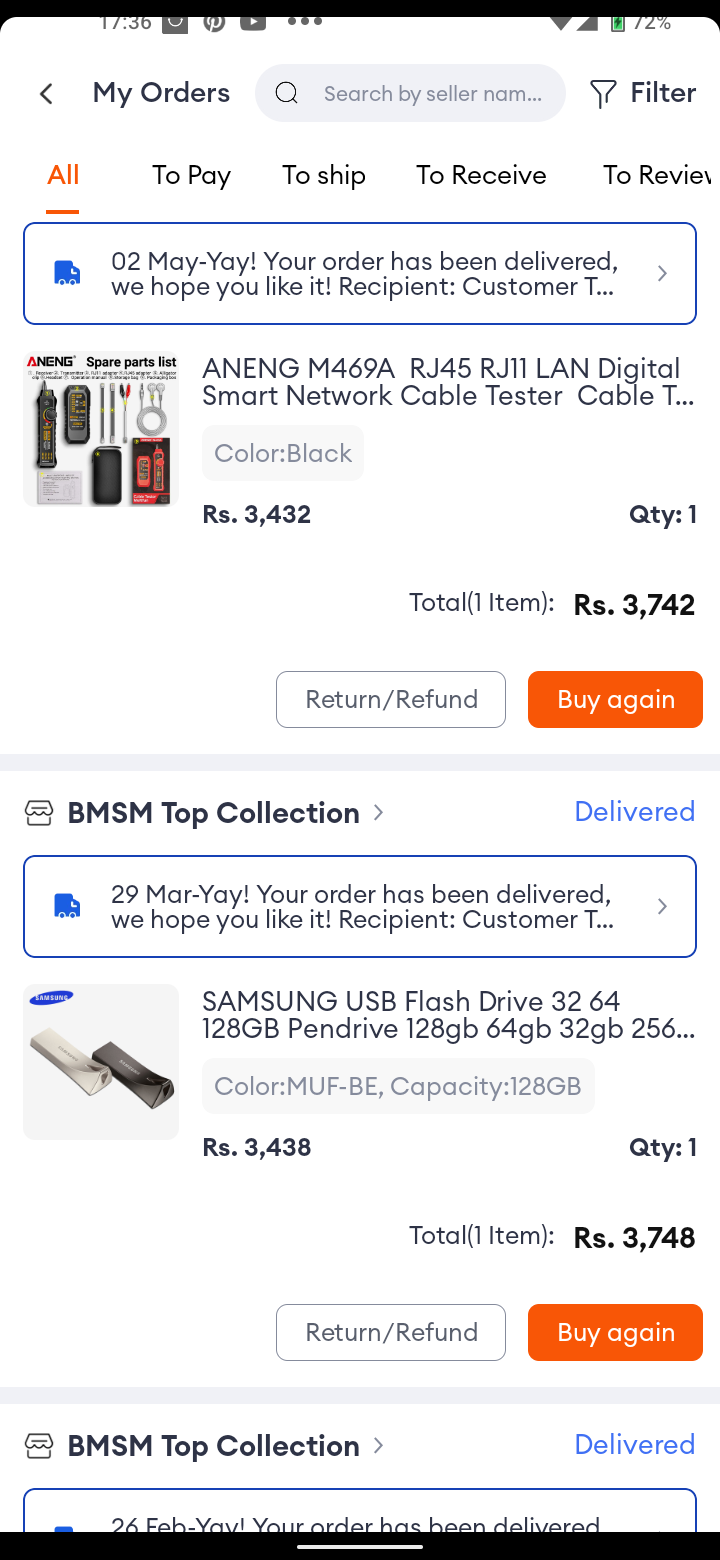Tap the back arrow icon
The image size is (720, 1560).
46,94
